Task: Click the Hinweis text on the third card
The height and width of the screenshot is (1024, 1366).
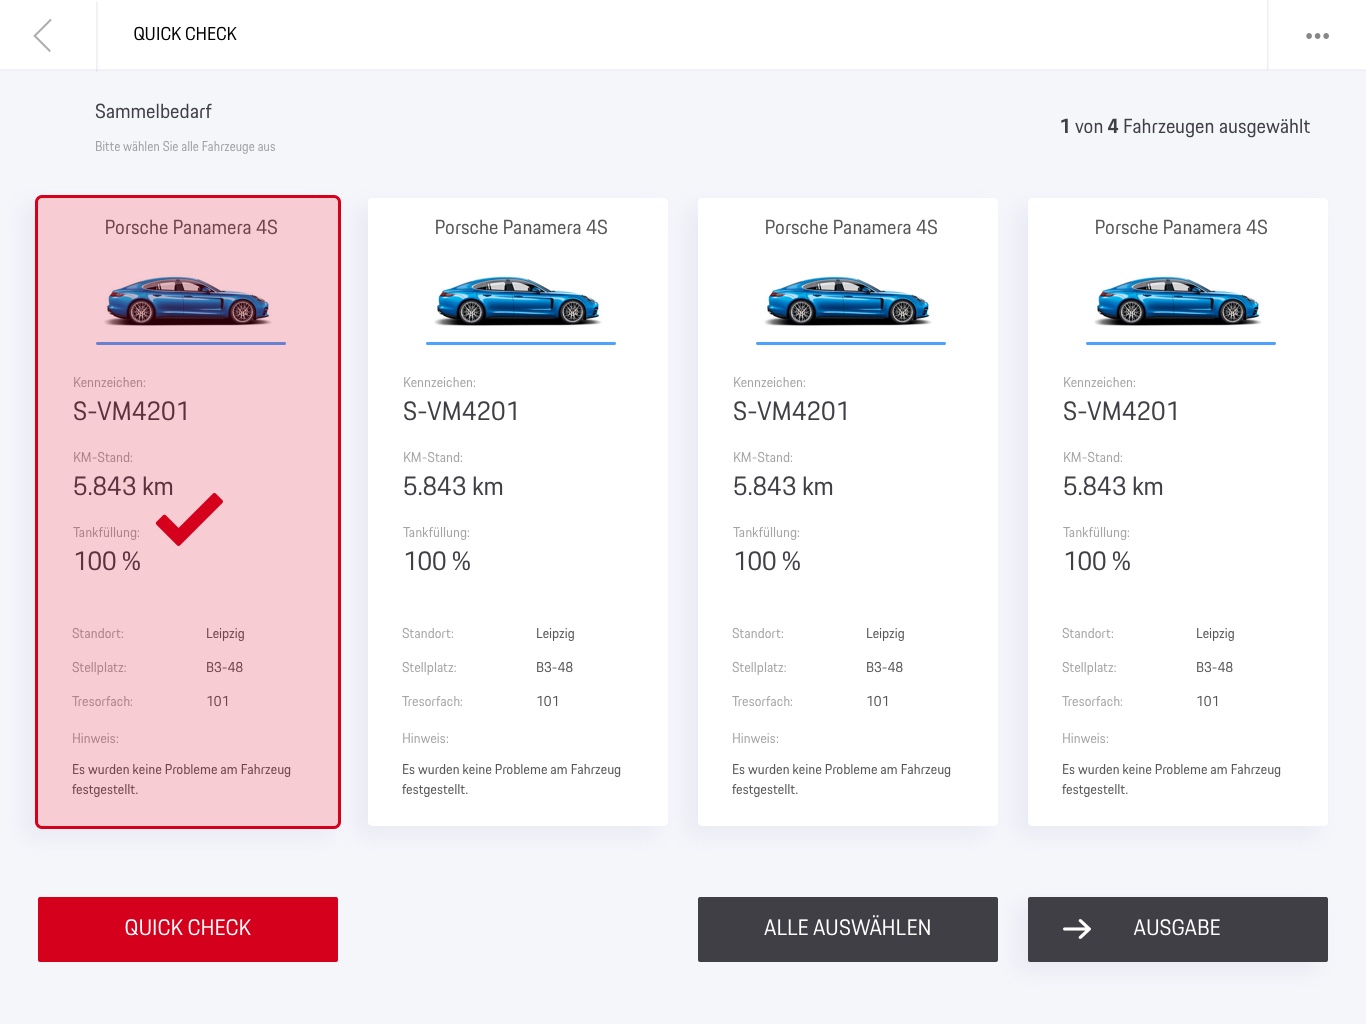Action: click(841, 779)
